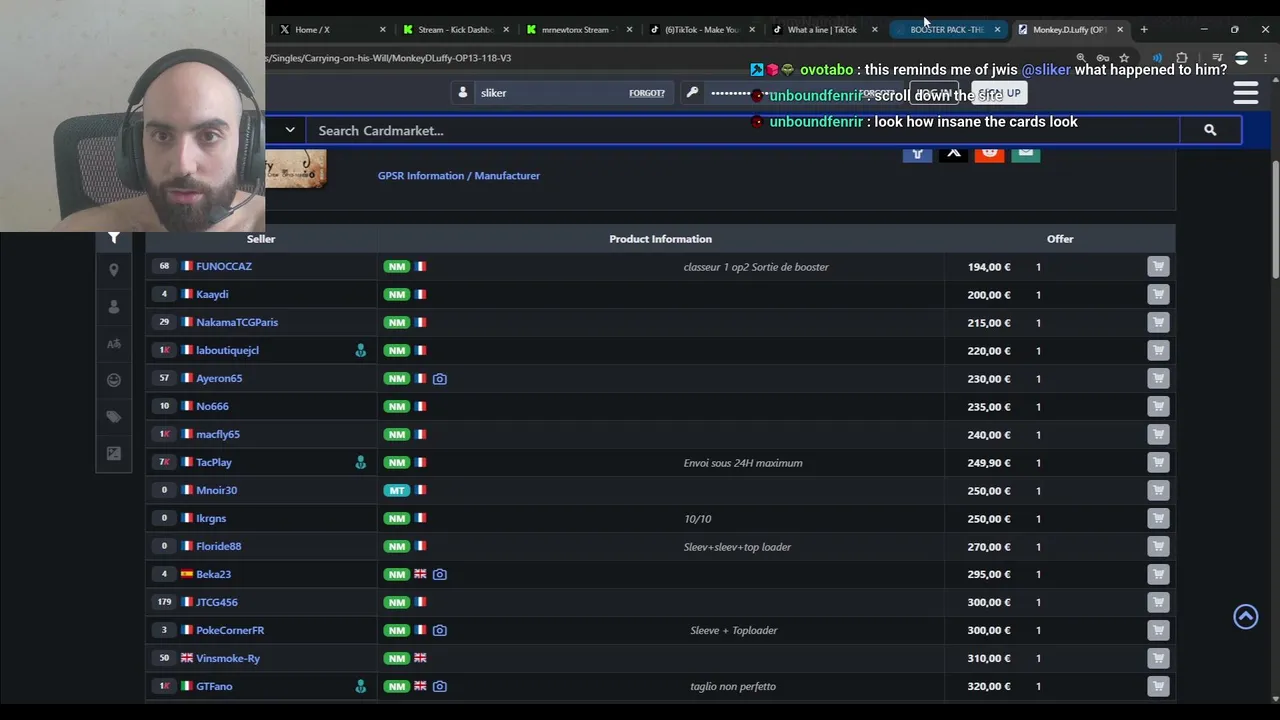The image size is (1280, 720).
Task: Expand the seller type person filter
Action: [x=114, y=307]
